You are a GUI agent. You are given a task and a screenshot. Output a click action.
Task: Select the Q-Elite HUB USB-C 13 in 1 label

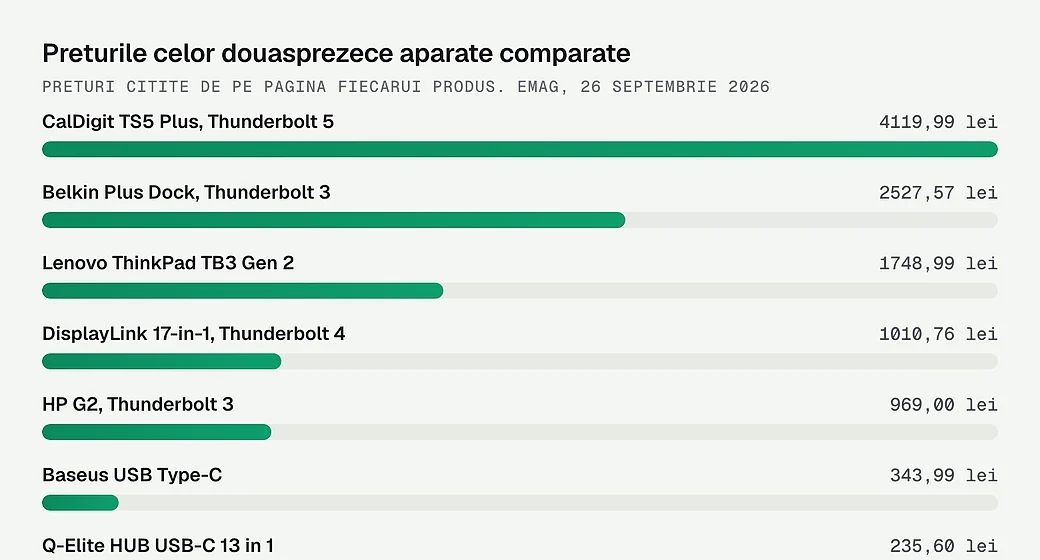click(x=158, y=546)
